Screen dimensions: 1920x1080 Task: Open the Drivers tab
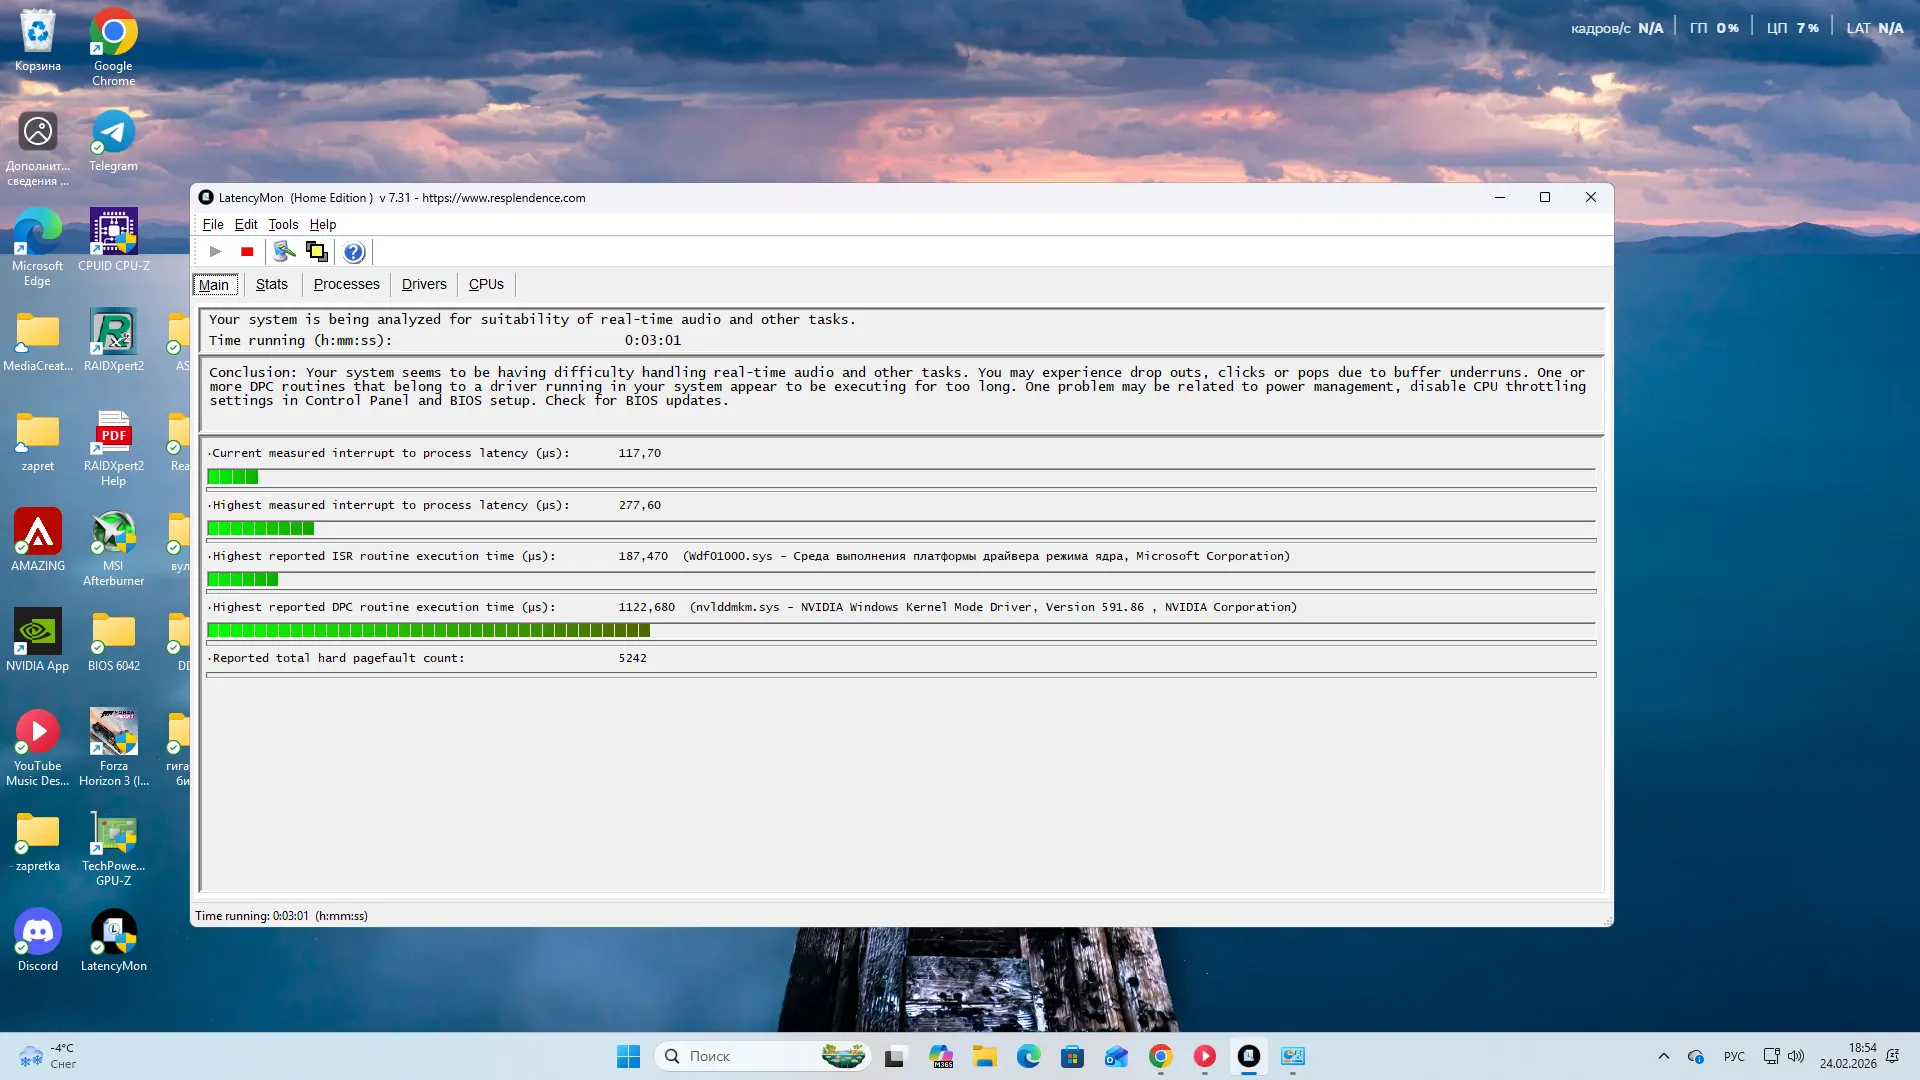[x=424, y=284]
